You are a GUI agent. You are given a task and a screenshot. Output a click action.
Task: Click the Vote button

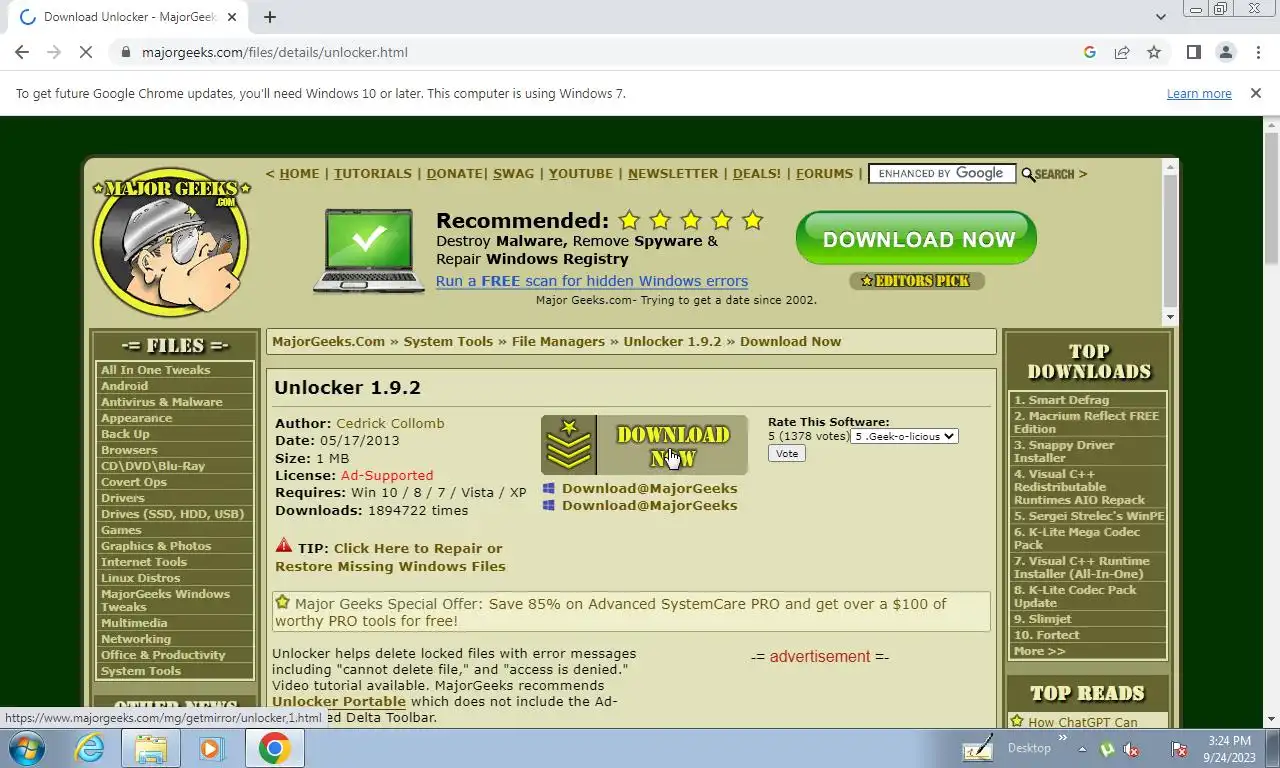787,454
